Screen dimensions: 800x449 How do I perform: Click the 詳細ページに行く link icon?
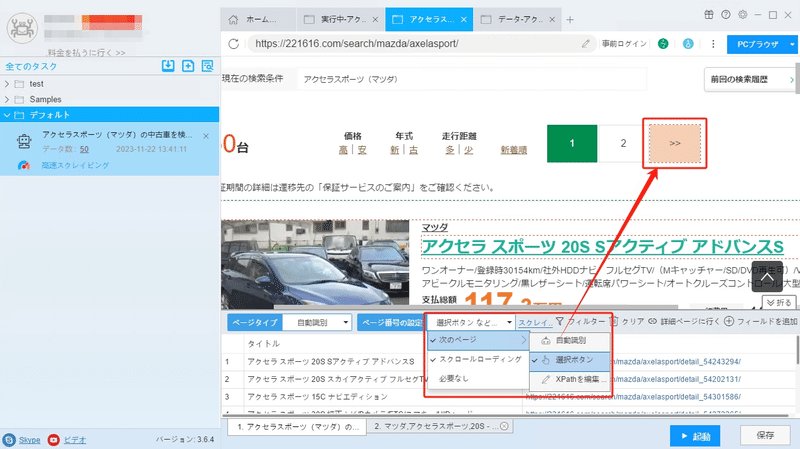click(x=653, y=321)
